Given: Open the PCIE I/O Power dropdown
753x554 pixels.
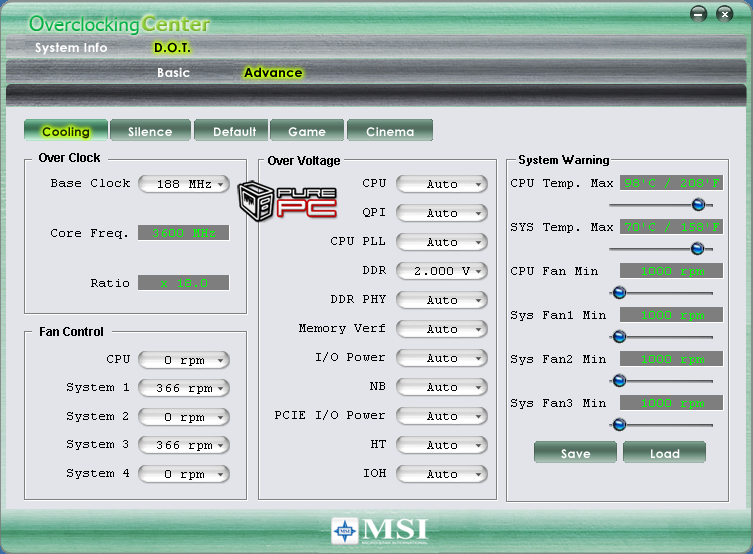Looking at the screenshot, I should point(442,416).
